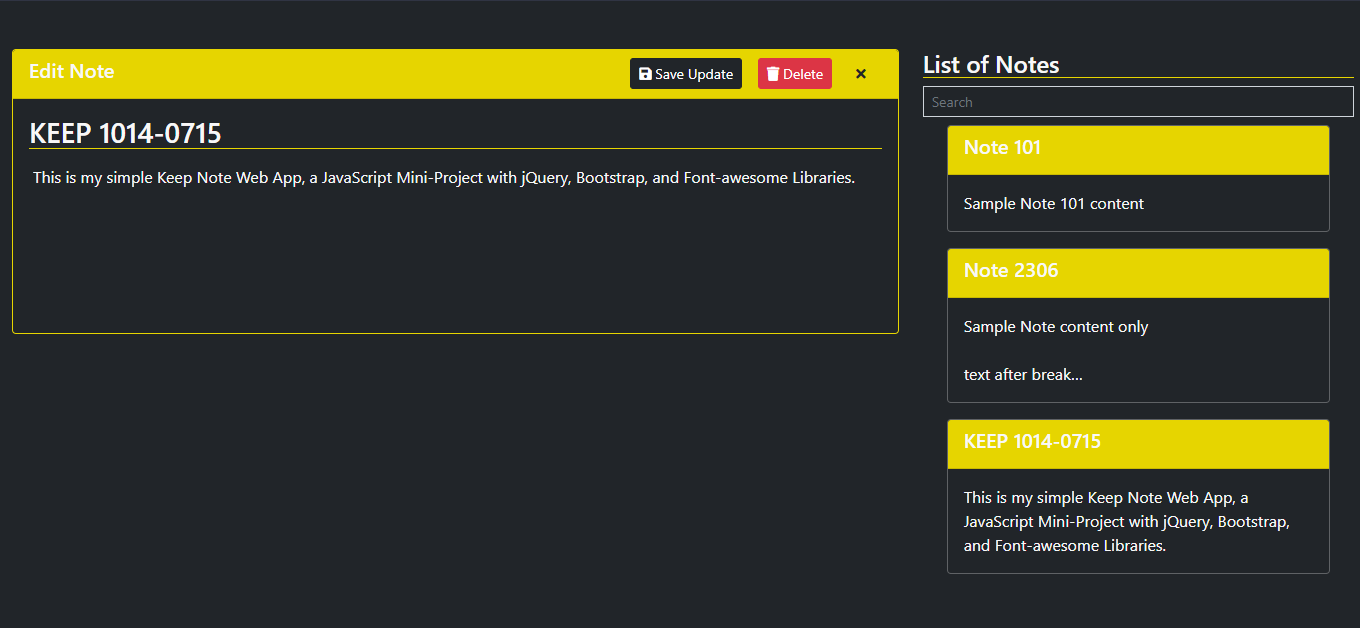Image resolution: width=1360 pixels, height=628 pixels.
Task: Click the red Delete button label
Action: pyautogui.click(x=803, y=74)
